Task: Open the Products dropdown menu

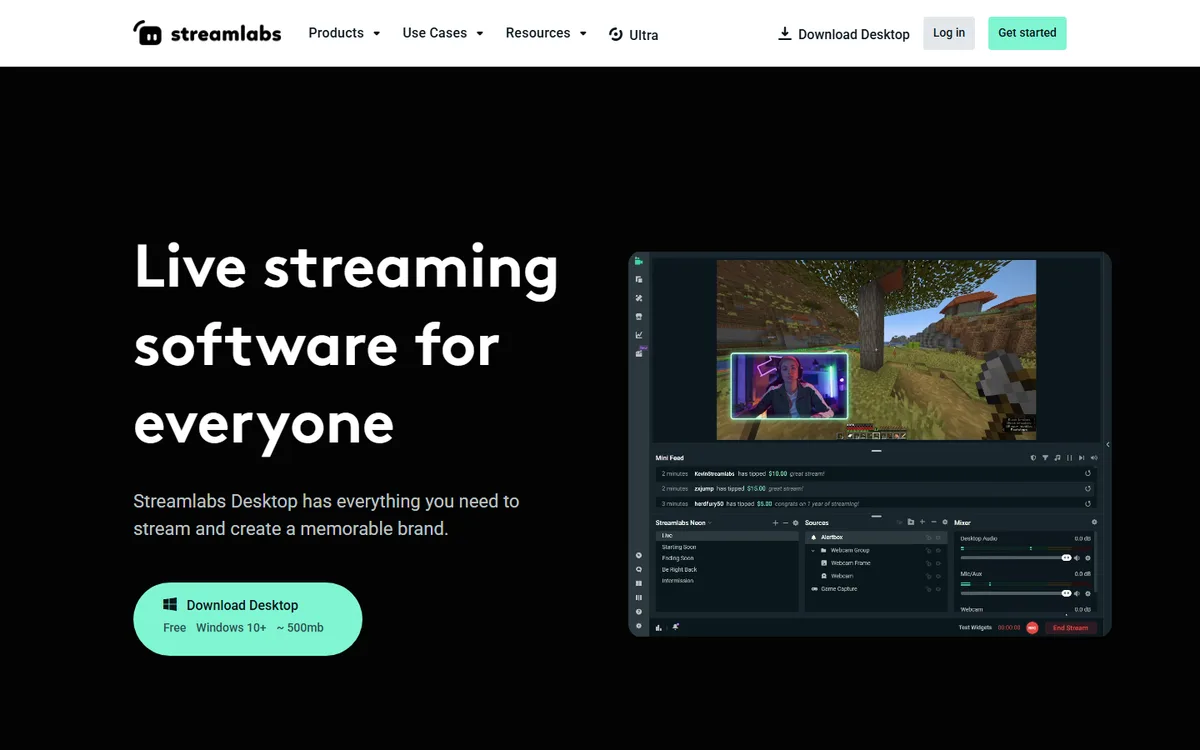Action: point(344,33)
